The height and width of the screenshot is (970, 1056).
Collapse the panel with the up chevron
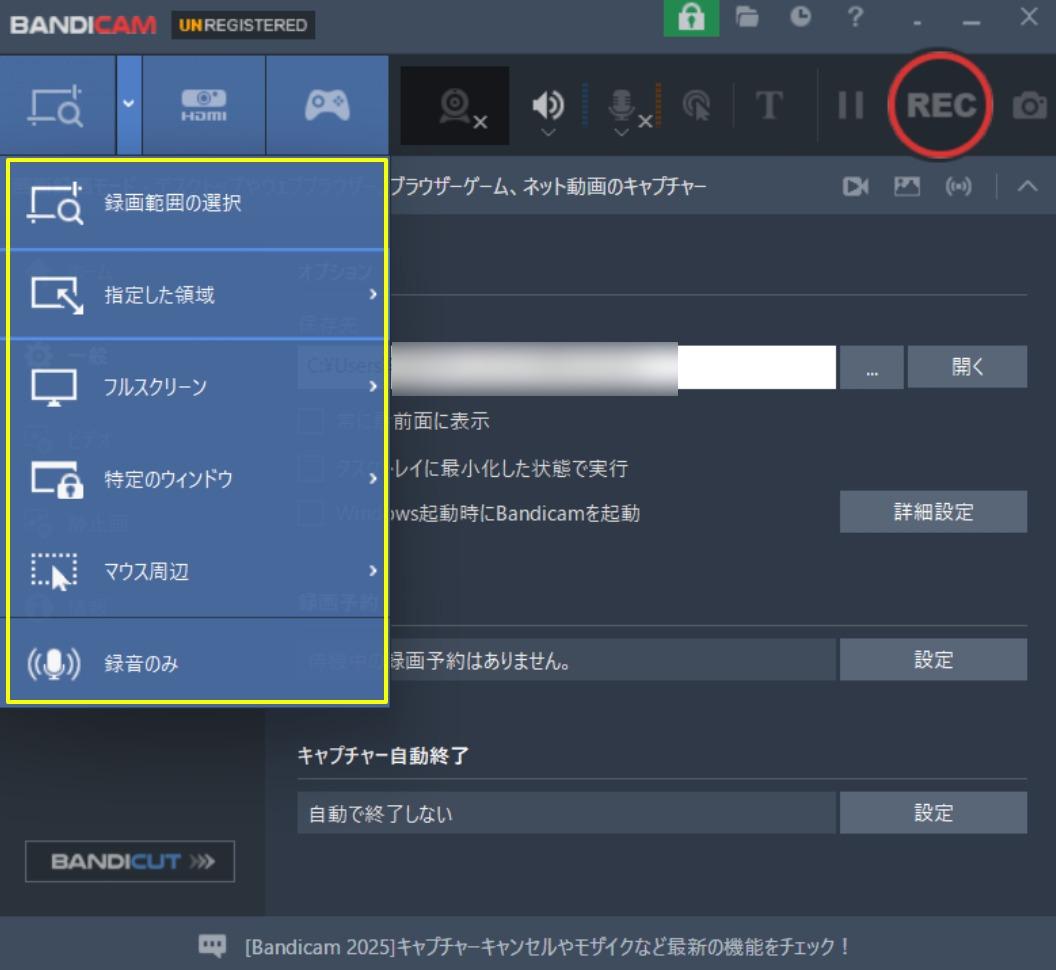[x=1027, y=186]
